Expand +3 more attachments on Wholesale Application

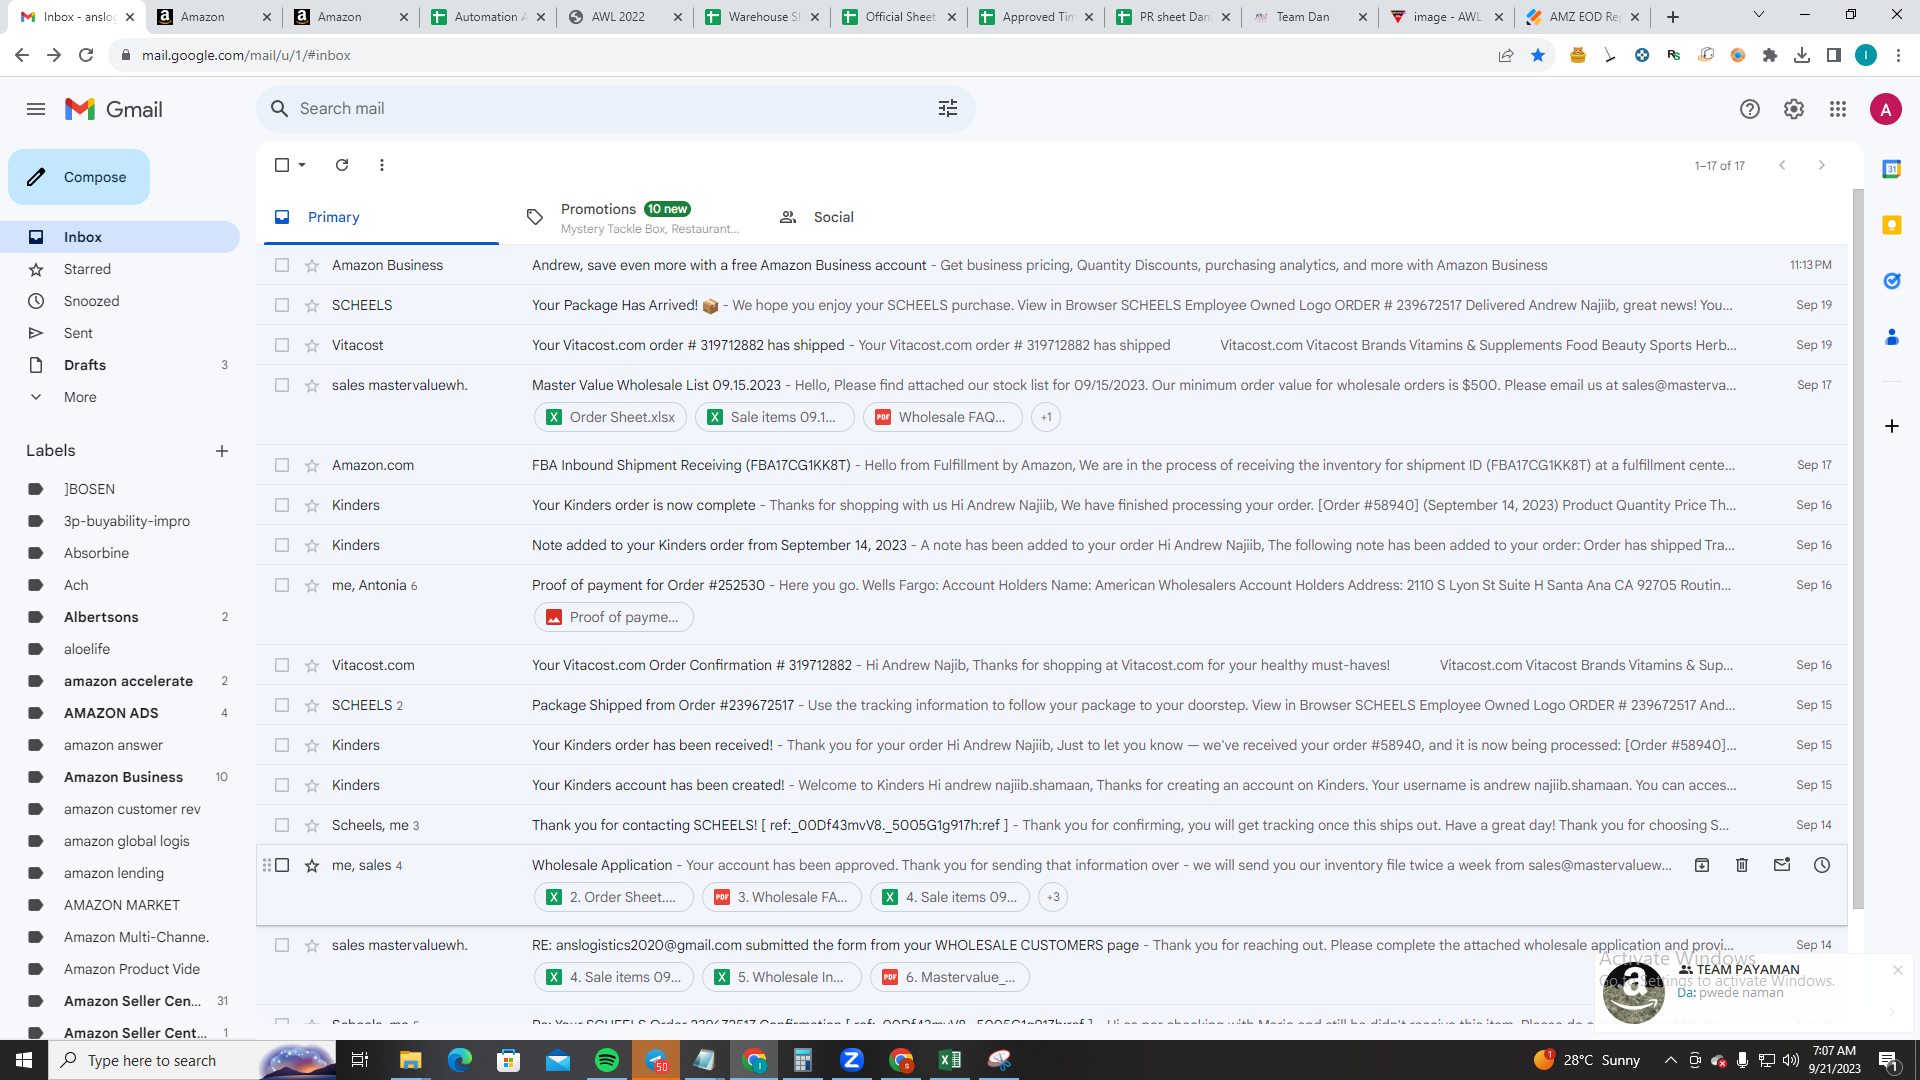[x=1053, y=897]
